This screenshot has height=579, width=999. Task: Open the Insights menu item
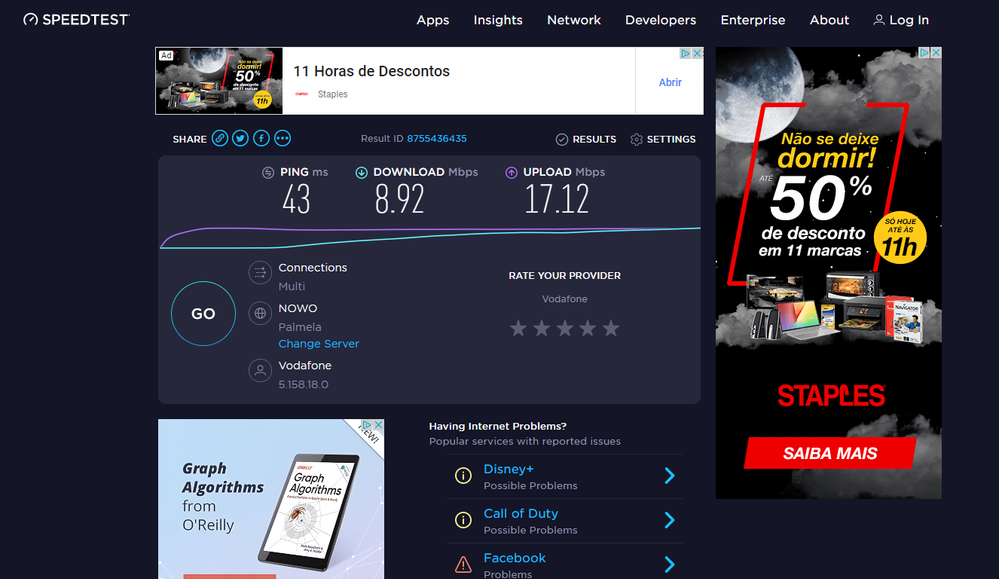[498, 20]
